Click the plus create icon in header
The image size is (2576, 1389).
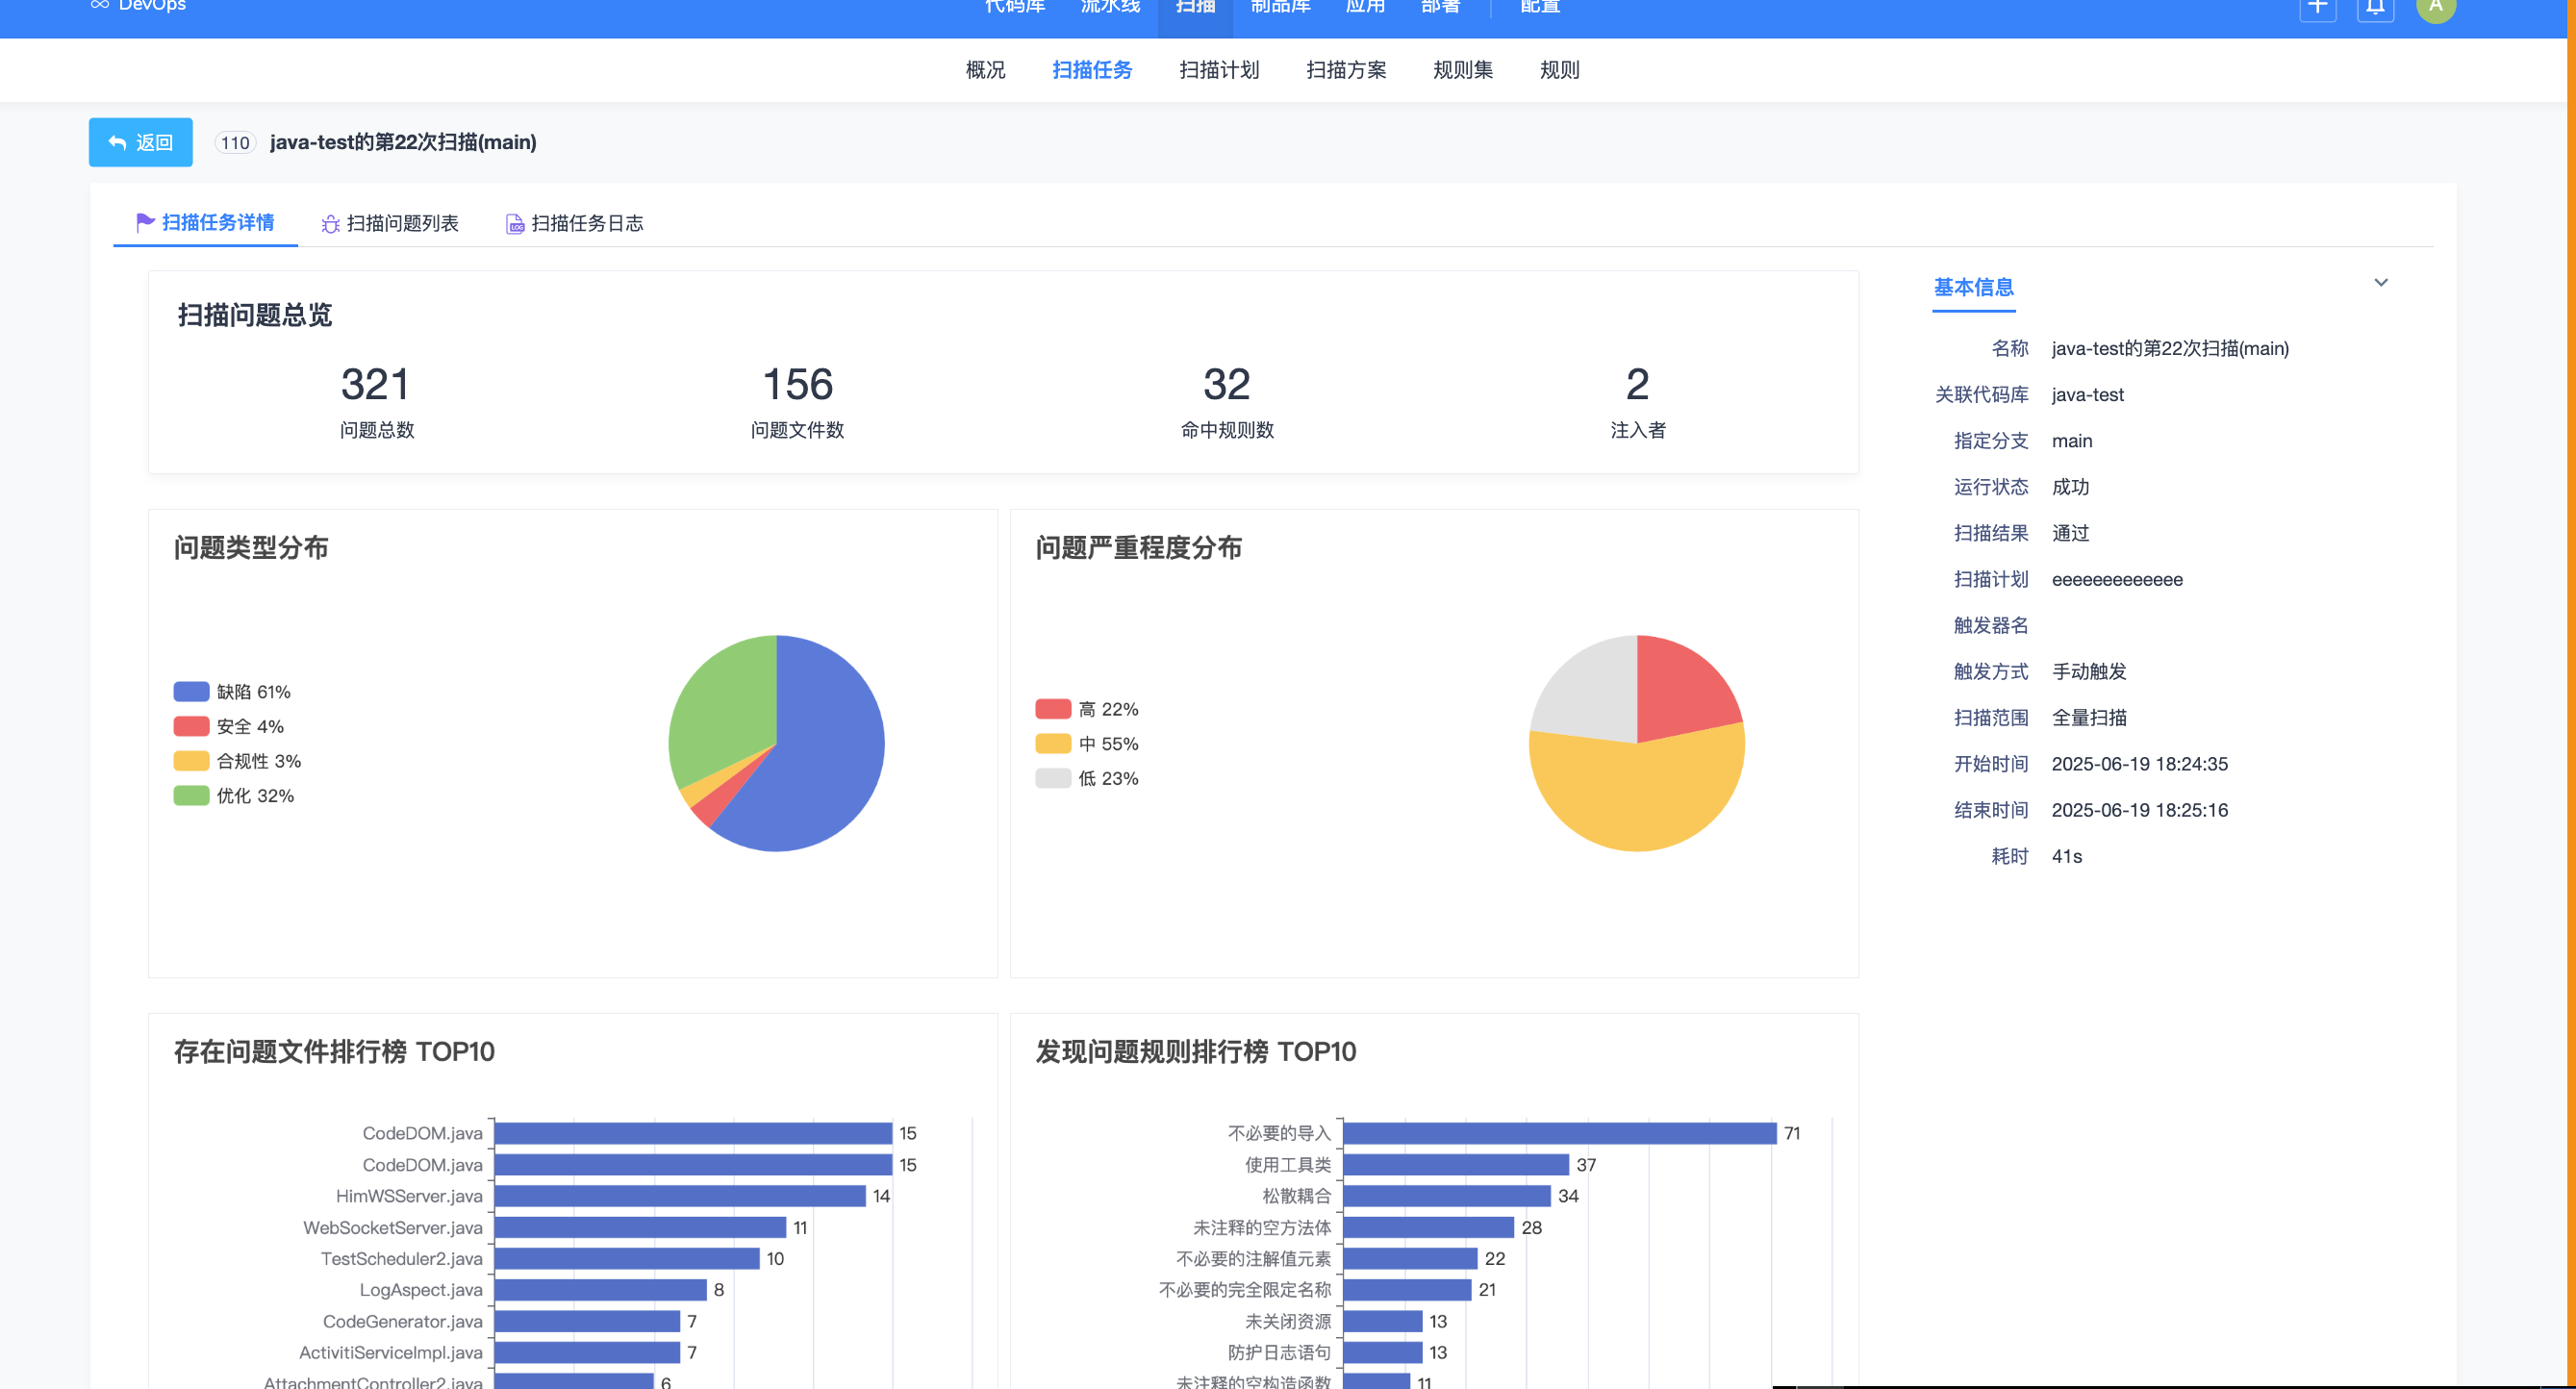tap(2317, 8)
